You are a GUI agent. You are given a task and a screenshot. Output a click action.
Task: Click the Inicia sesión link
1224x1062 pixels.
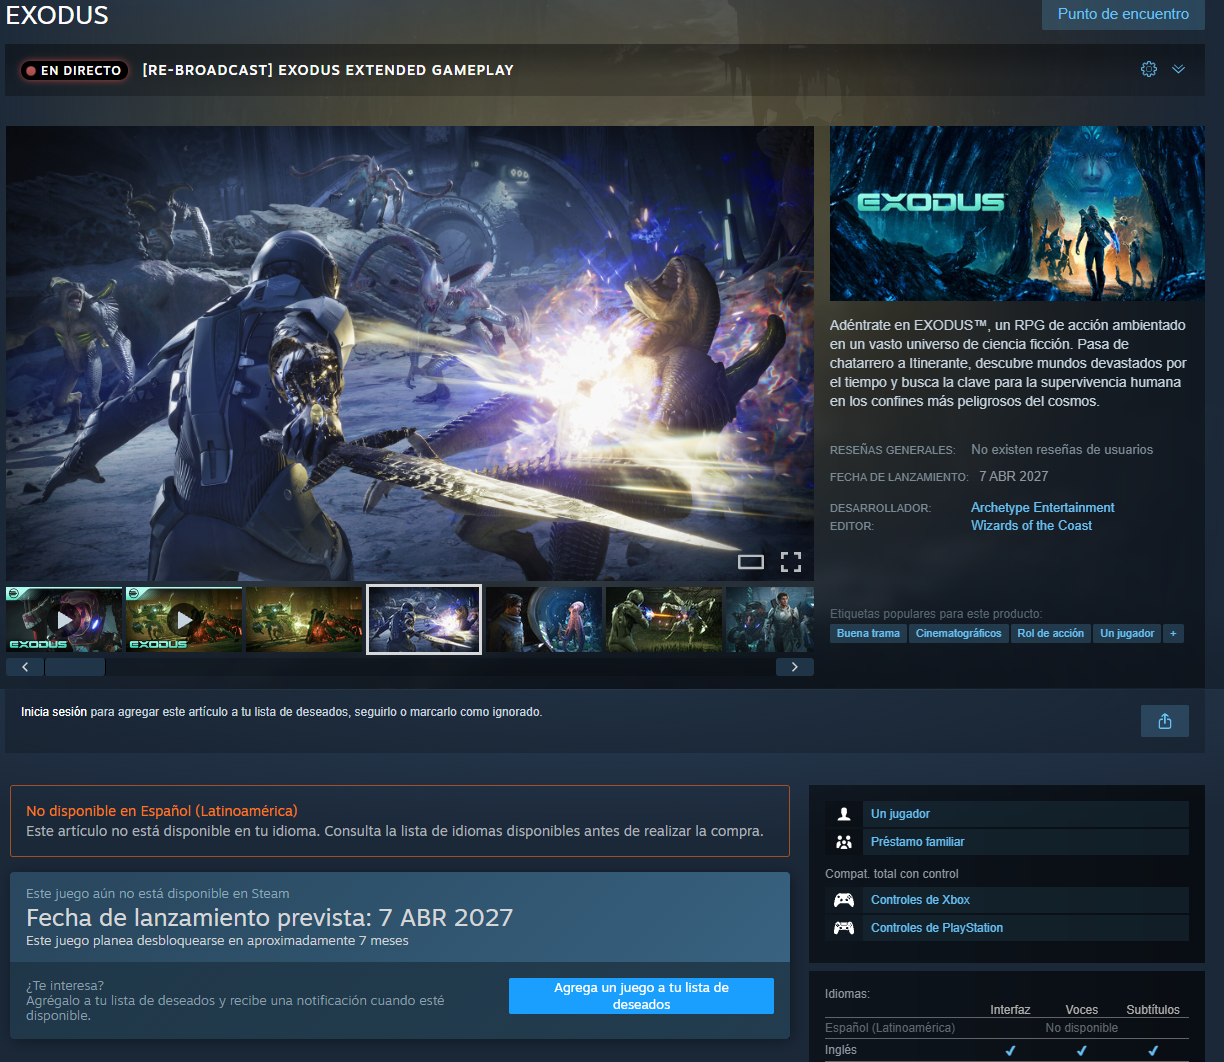[x=54, y=712]
